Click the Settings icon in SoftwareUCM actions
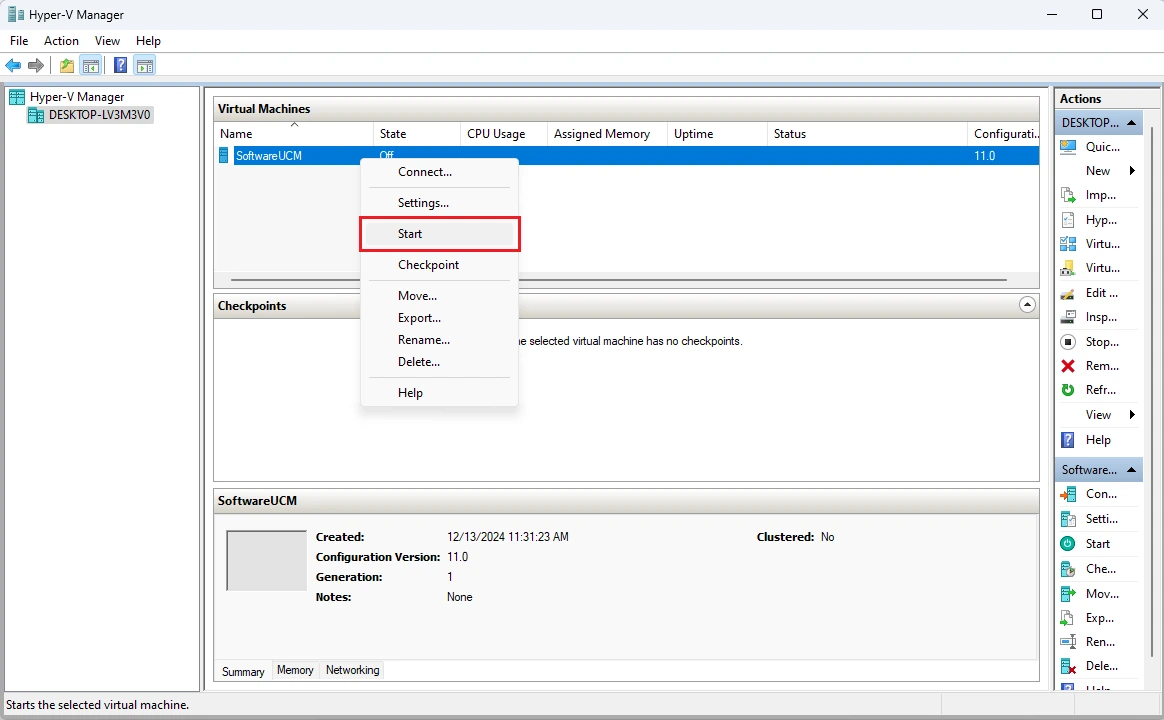This screenshot has width=1164, height=720. pos(1067,519)
